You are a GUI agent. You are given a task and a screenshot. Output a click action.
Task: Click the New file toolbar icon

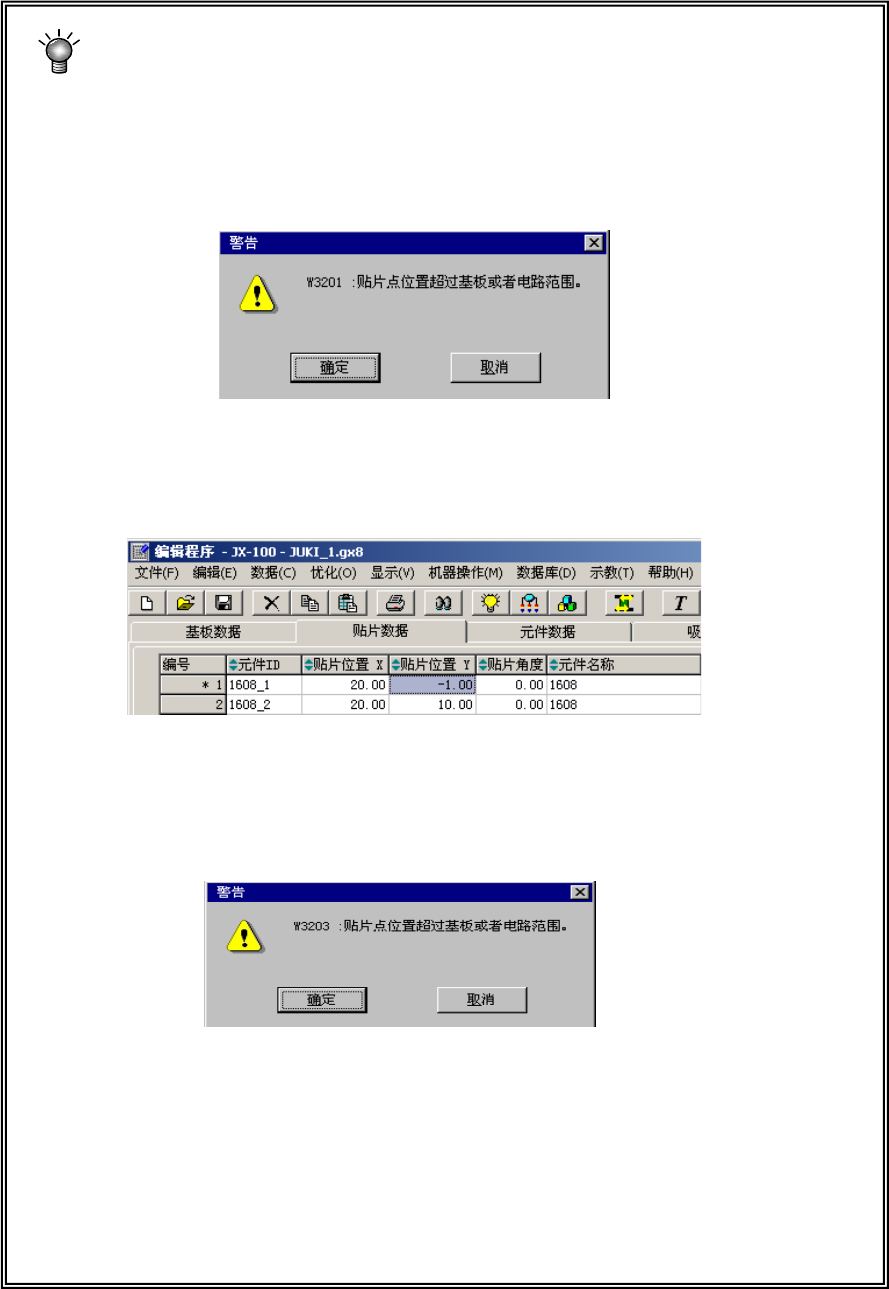pyautogui.click(x=147, y=603)
